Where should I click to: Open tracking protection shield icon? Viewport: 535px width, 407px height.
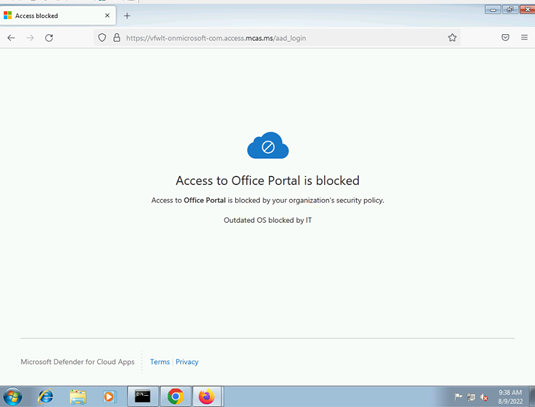tap(102, 38)
